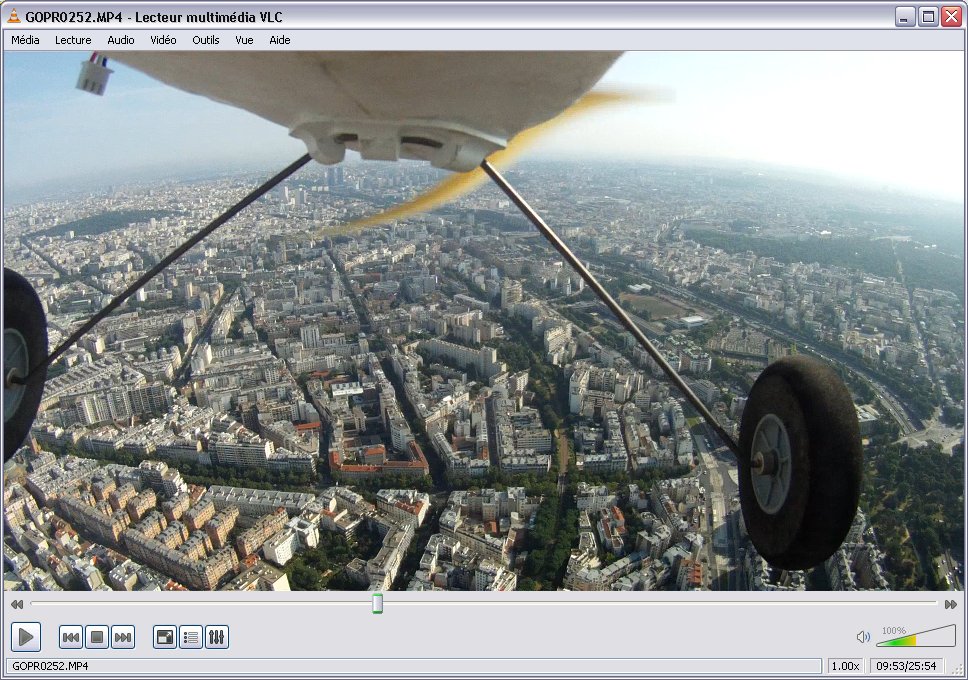
Task: Click the 1.00x playback speed indicator
Action: click(845, 666)
